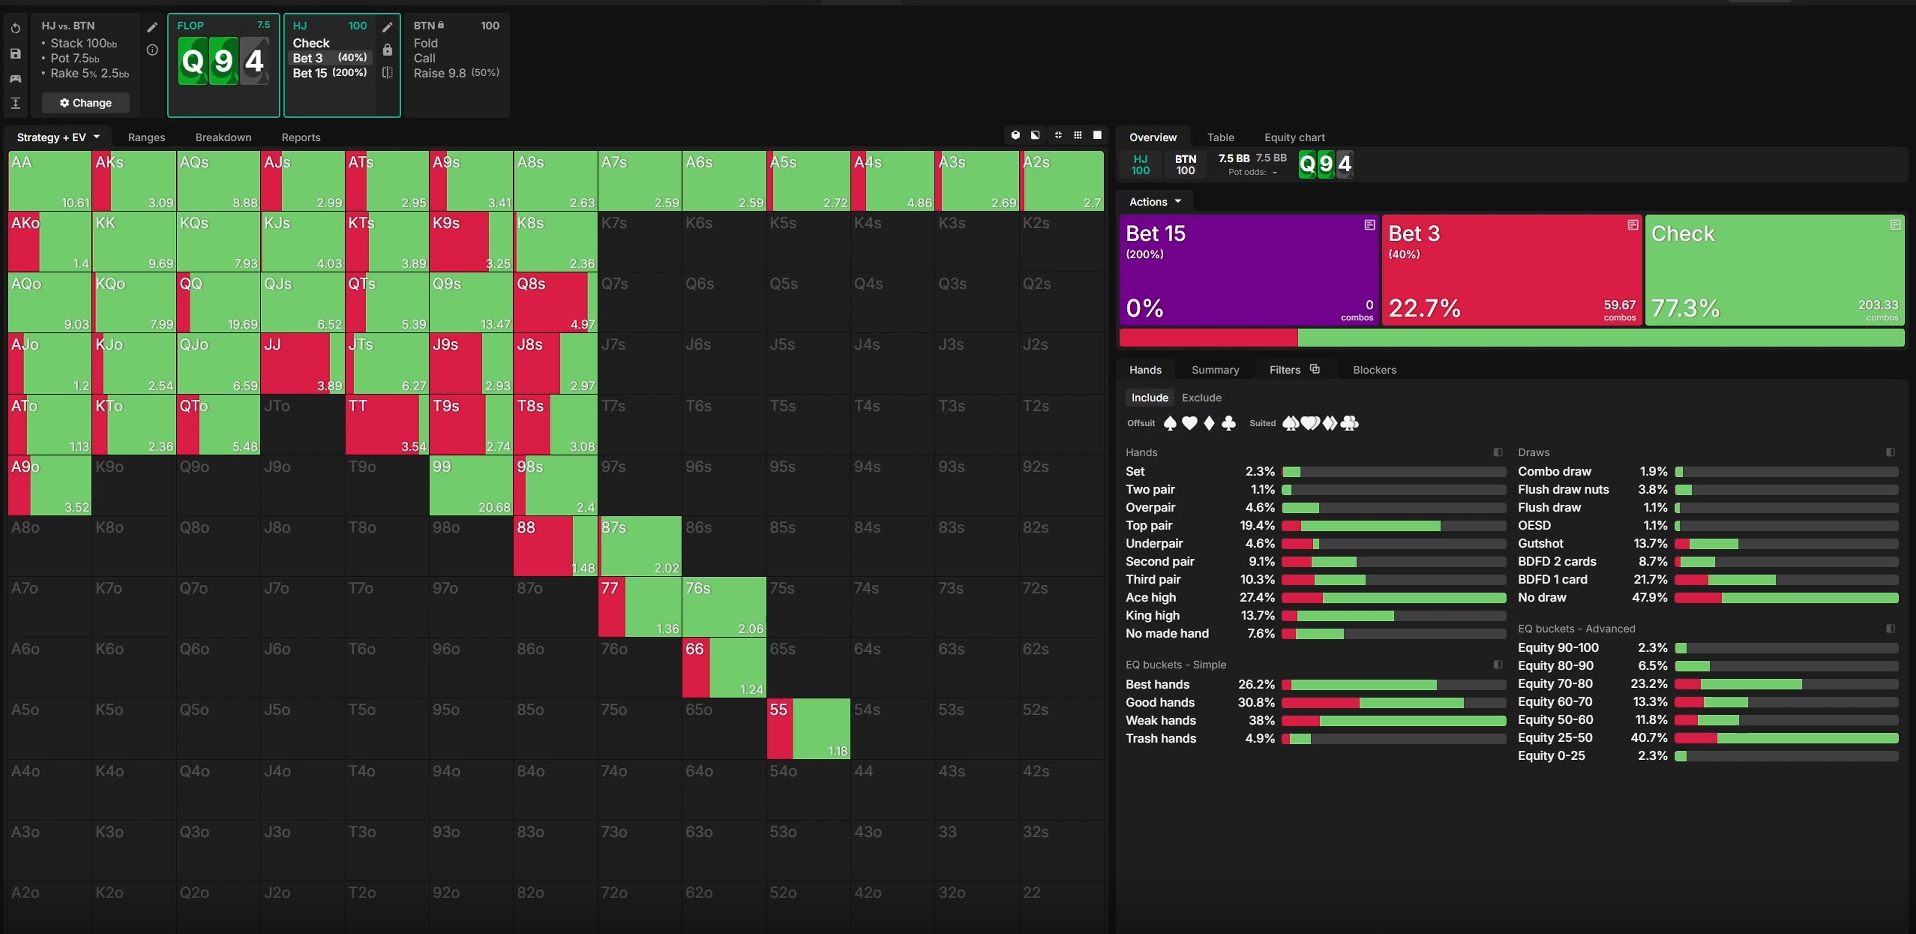The image size is (1916, 934).
Task: Click the info icon beside HJ vs. BTN
Action: click(152, 50)
